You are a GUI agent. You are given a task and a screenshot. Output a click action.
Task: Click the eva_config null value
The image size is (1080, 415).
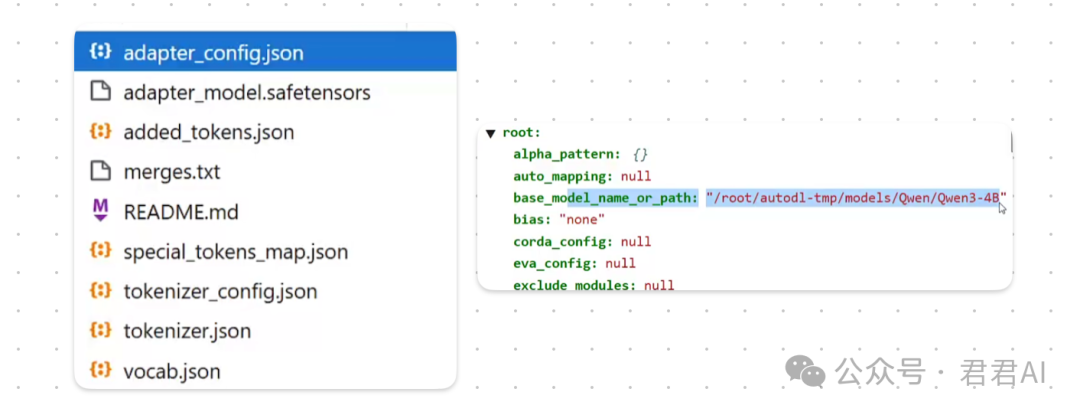[x=621, y=264]
